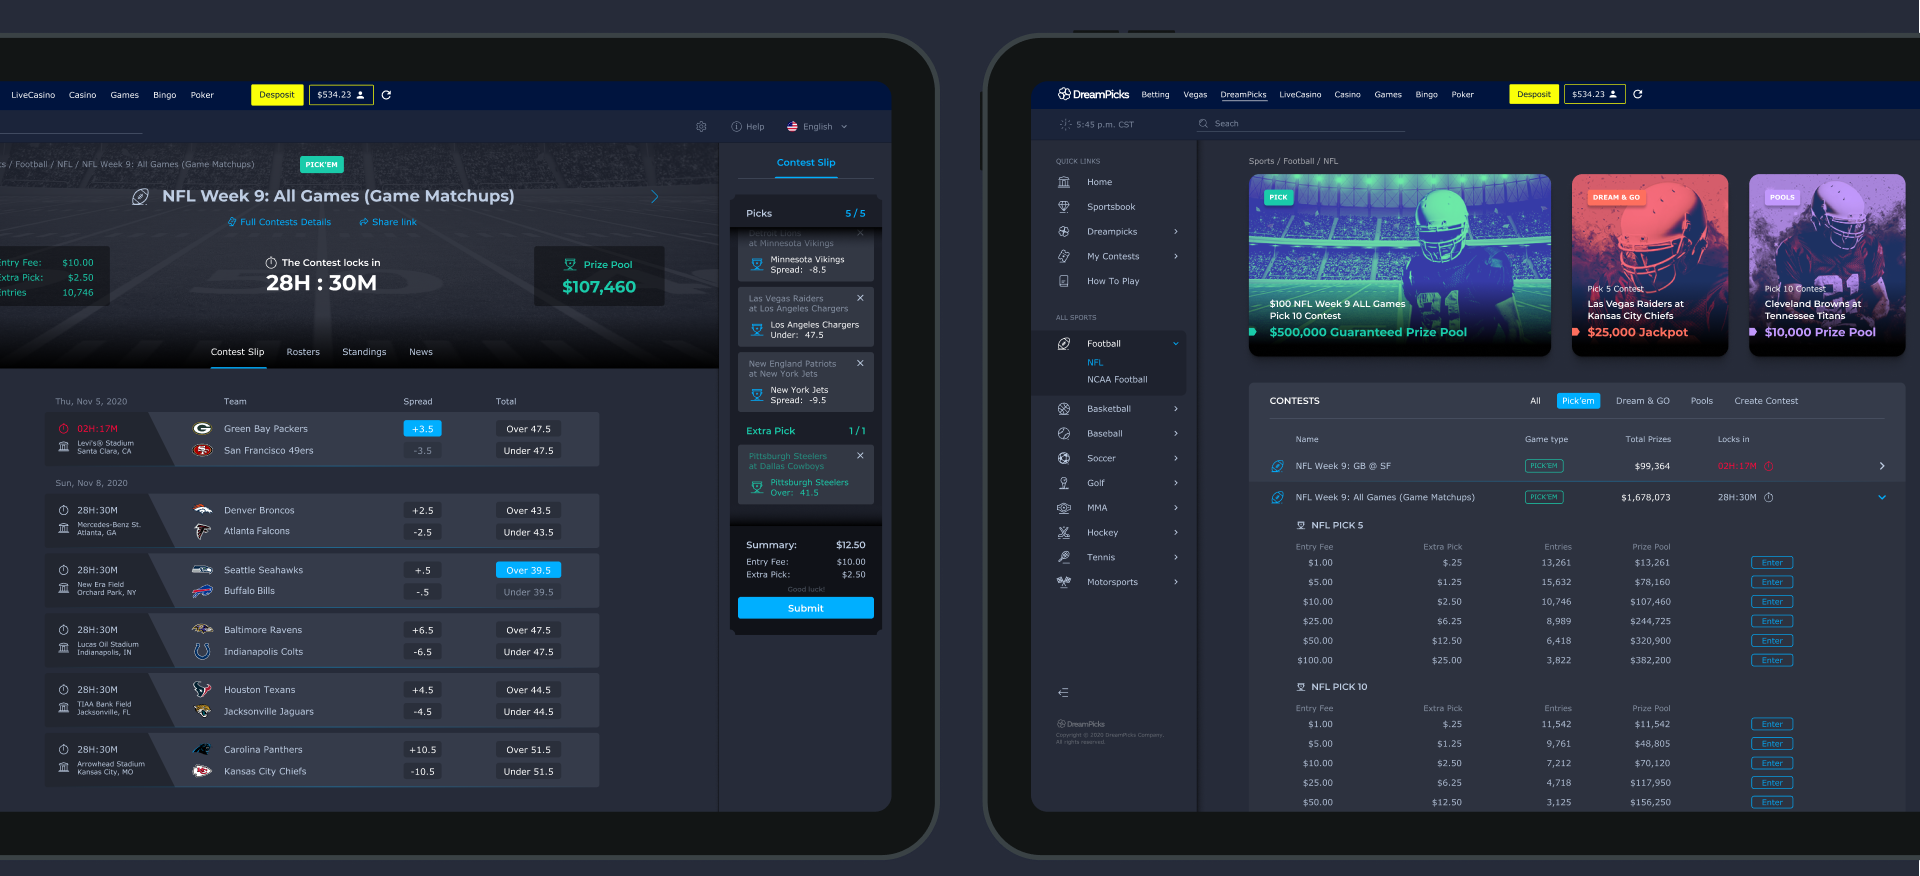Click Create Contest link
Screen dimensions: 1920x876
[x=1766, y=401]
